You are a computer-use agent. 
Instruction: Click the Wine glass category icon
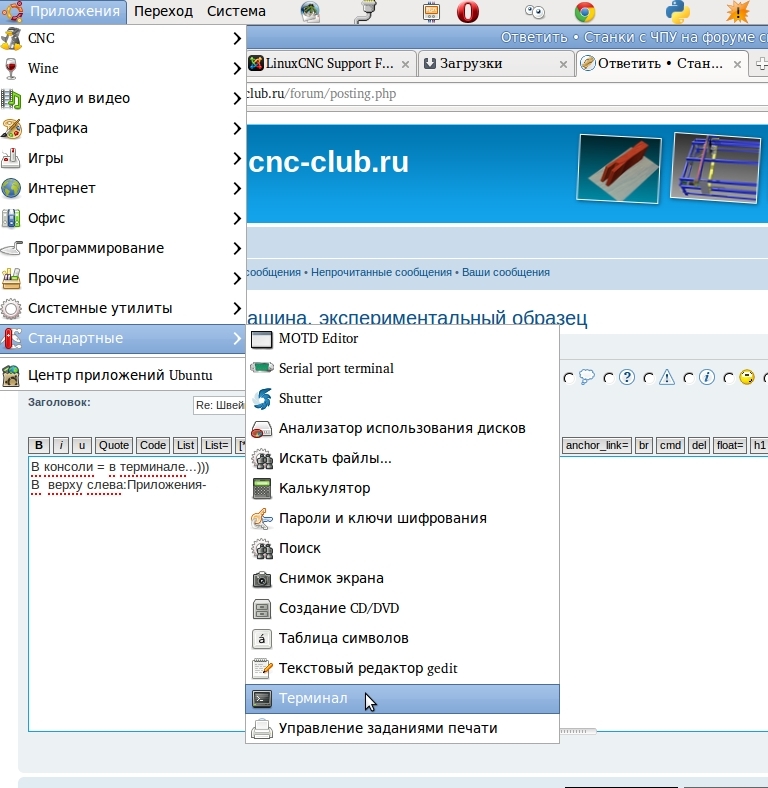tap(11, 69)
